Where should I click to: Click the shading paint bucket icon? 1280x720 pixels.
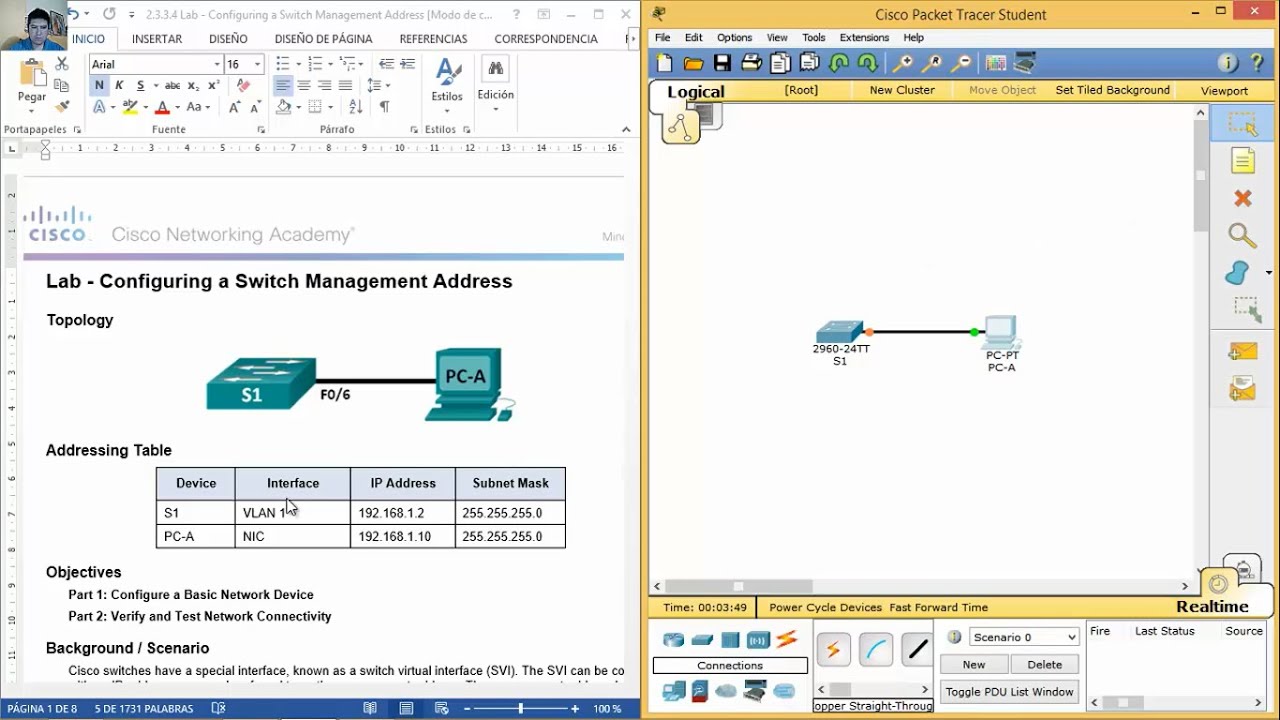click(284, 107)
